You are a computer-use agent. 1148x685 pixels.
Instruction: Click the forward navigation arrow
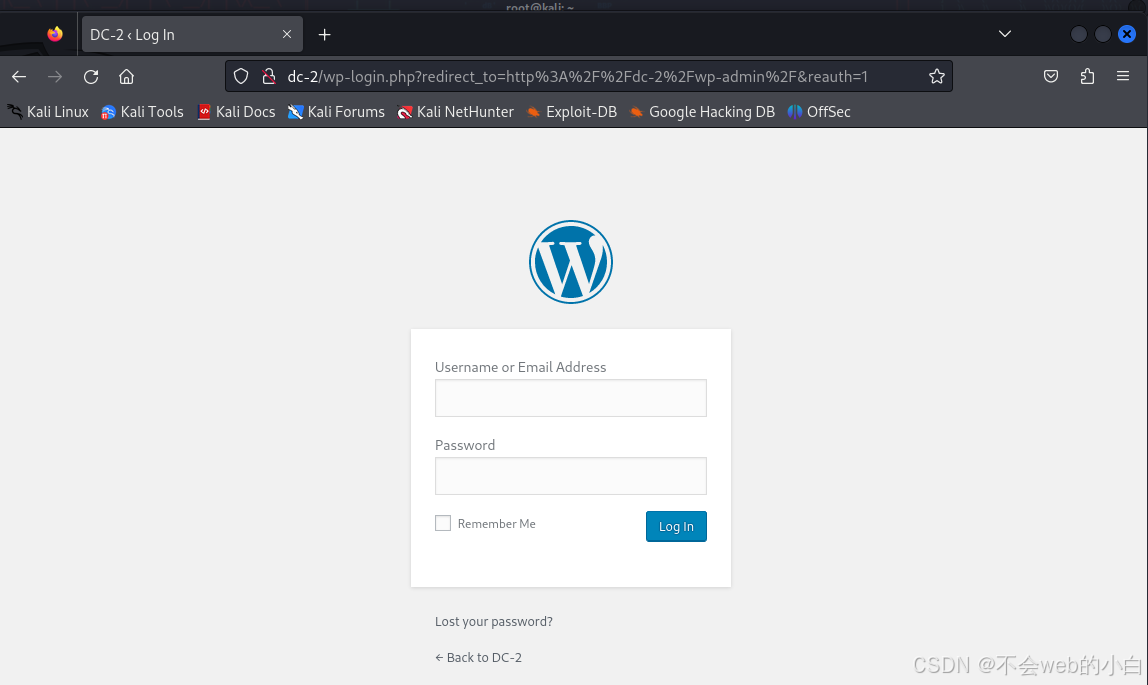point(55,76)
